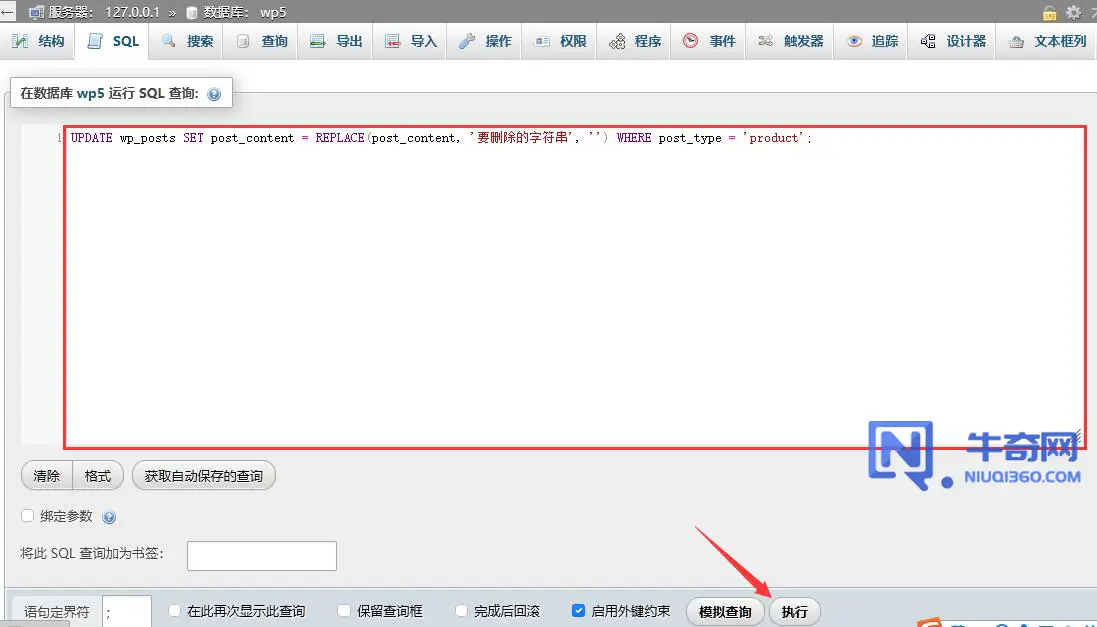The image size is (1097, 627).
Task: Click the wp5 database breadcrumb link
Action: click(x=273, y=12)
